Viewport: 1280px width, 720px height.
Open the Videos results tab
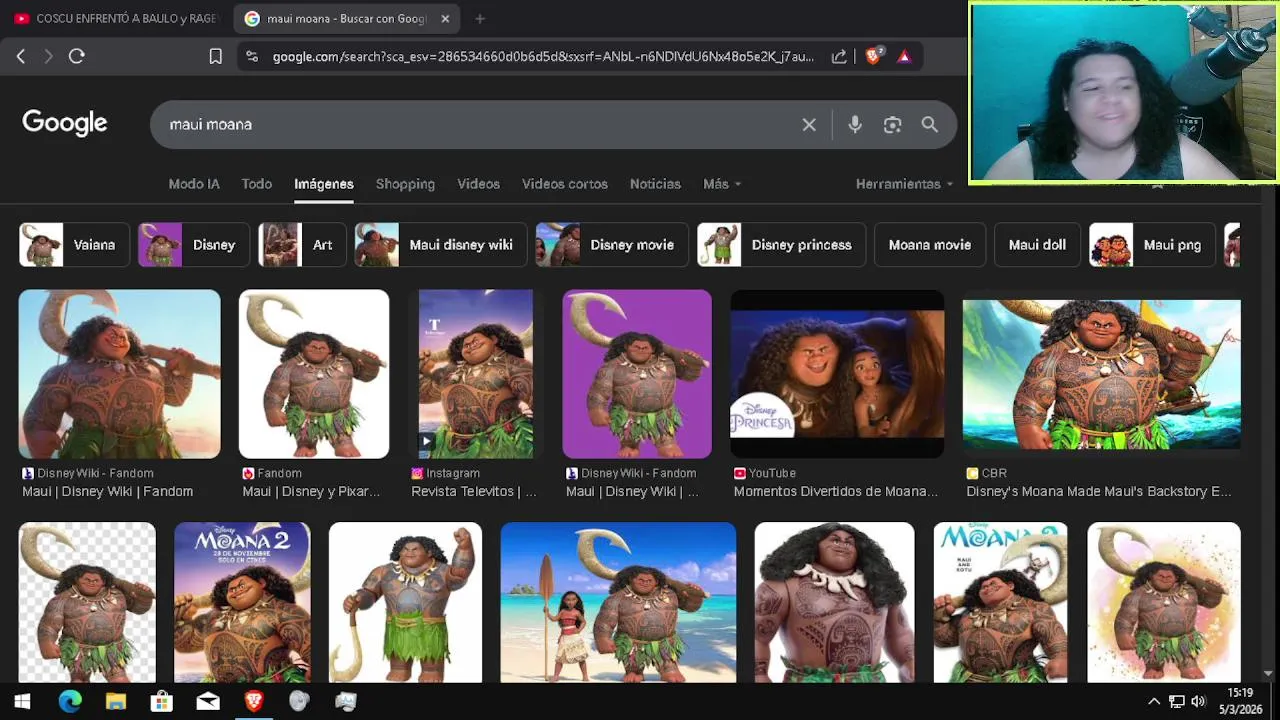click(x=478, y=184)
